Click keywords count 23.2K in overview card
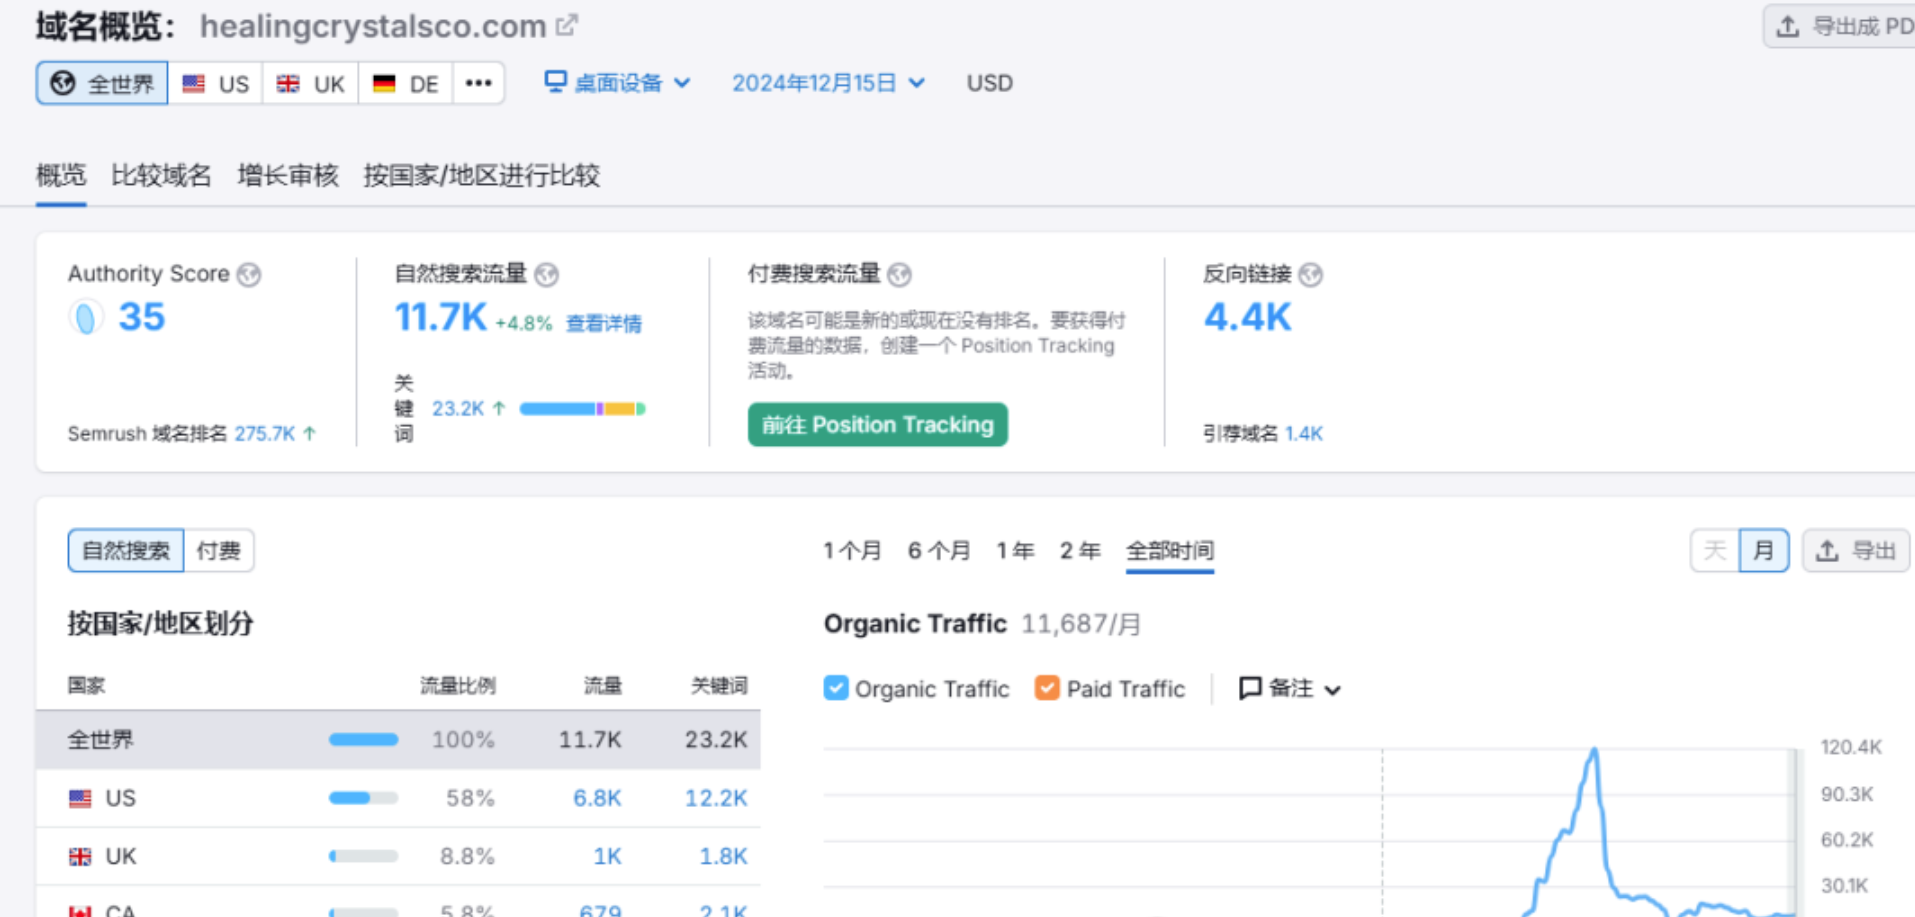The width and height of the screenshot is (1915, 917). click(458, 408)
